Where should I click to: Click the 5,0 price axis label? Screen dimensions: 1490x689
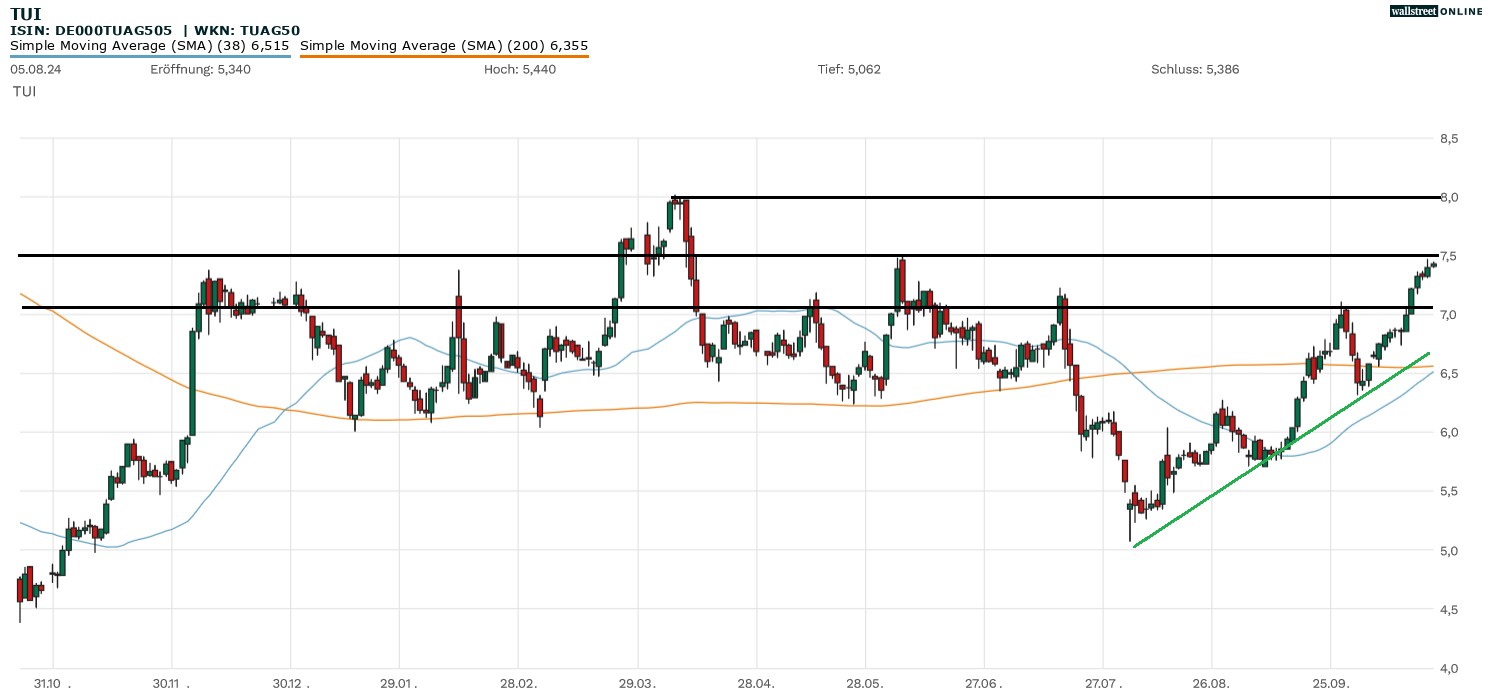1448,550
